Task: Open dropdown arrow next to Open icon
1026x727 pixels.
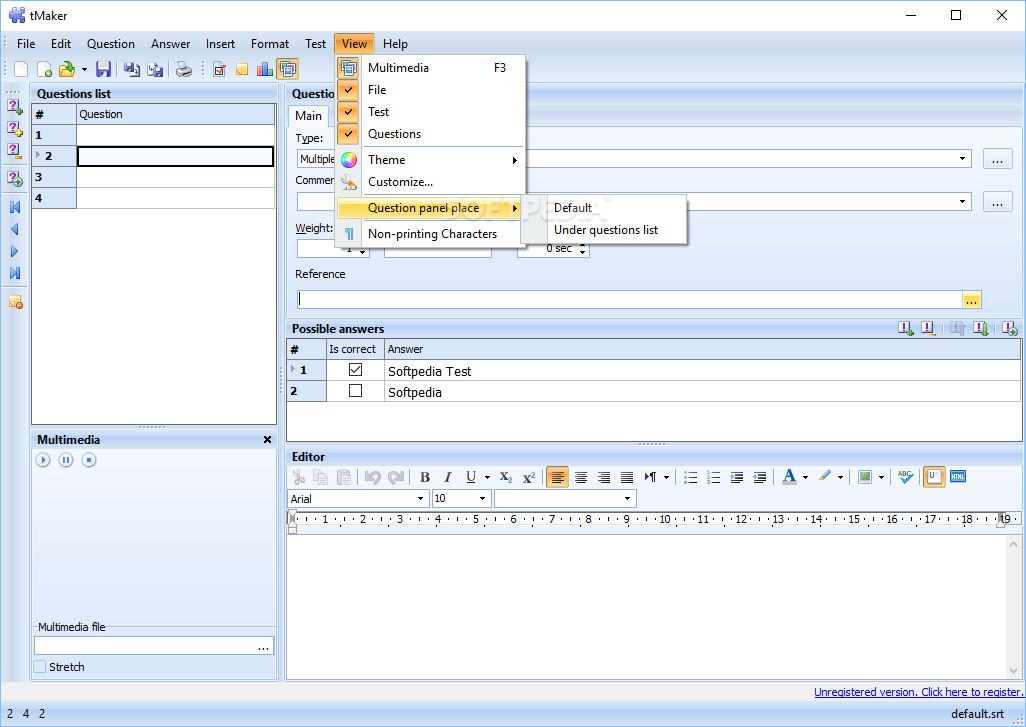Action: [84, 69]
